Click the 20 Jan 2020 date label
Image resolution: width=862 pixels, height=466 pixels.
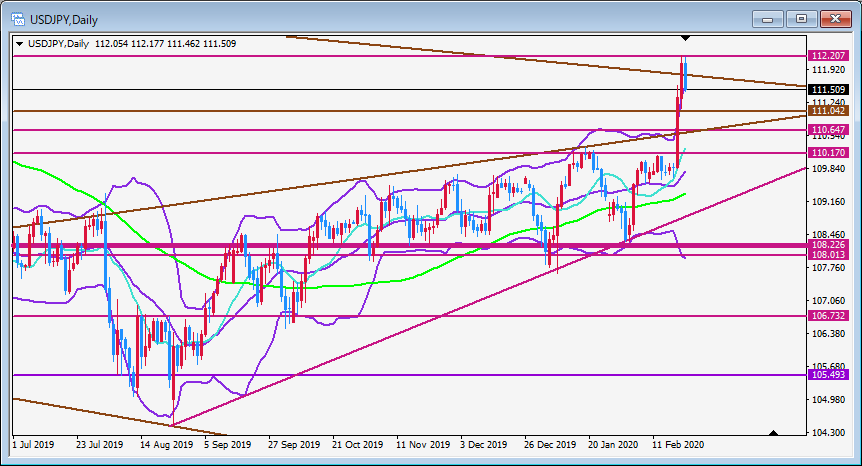click(613, 445)
